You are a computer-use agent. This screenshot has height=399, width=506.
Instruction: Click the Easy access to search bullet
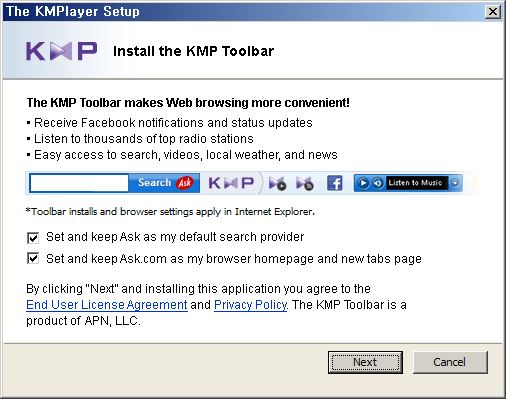[182, 155]
